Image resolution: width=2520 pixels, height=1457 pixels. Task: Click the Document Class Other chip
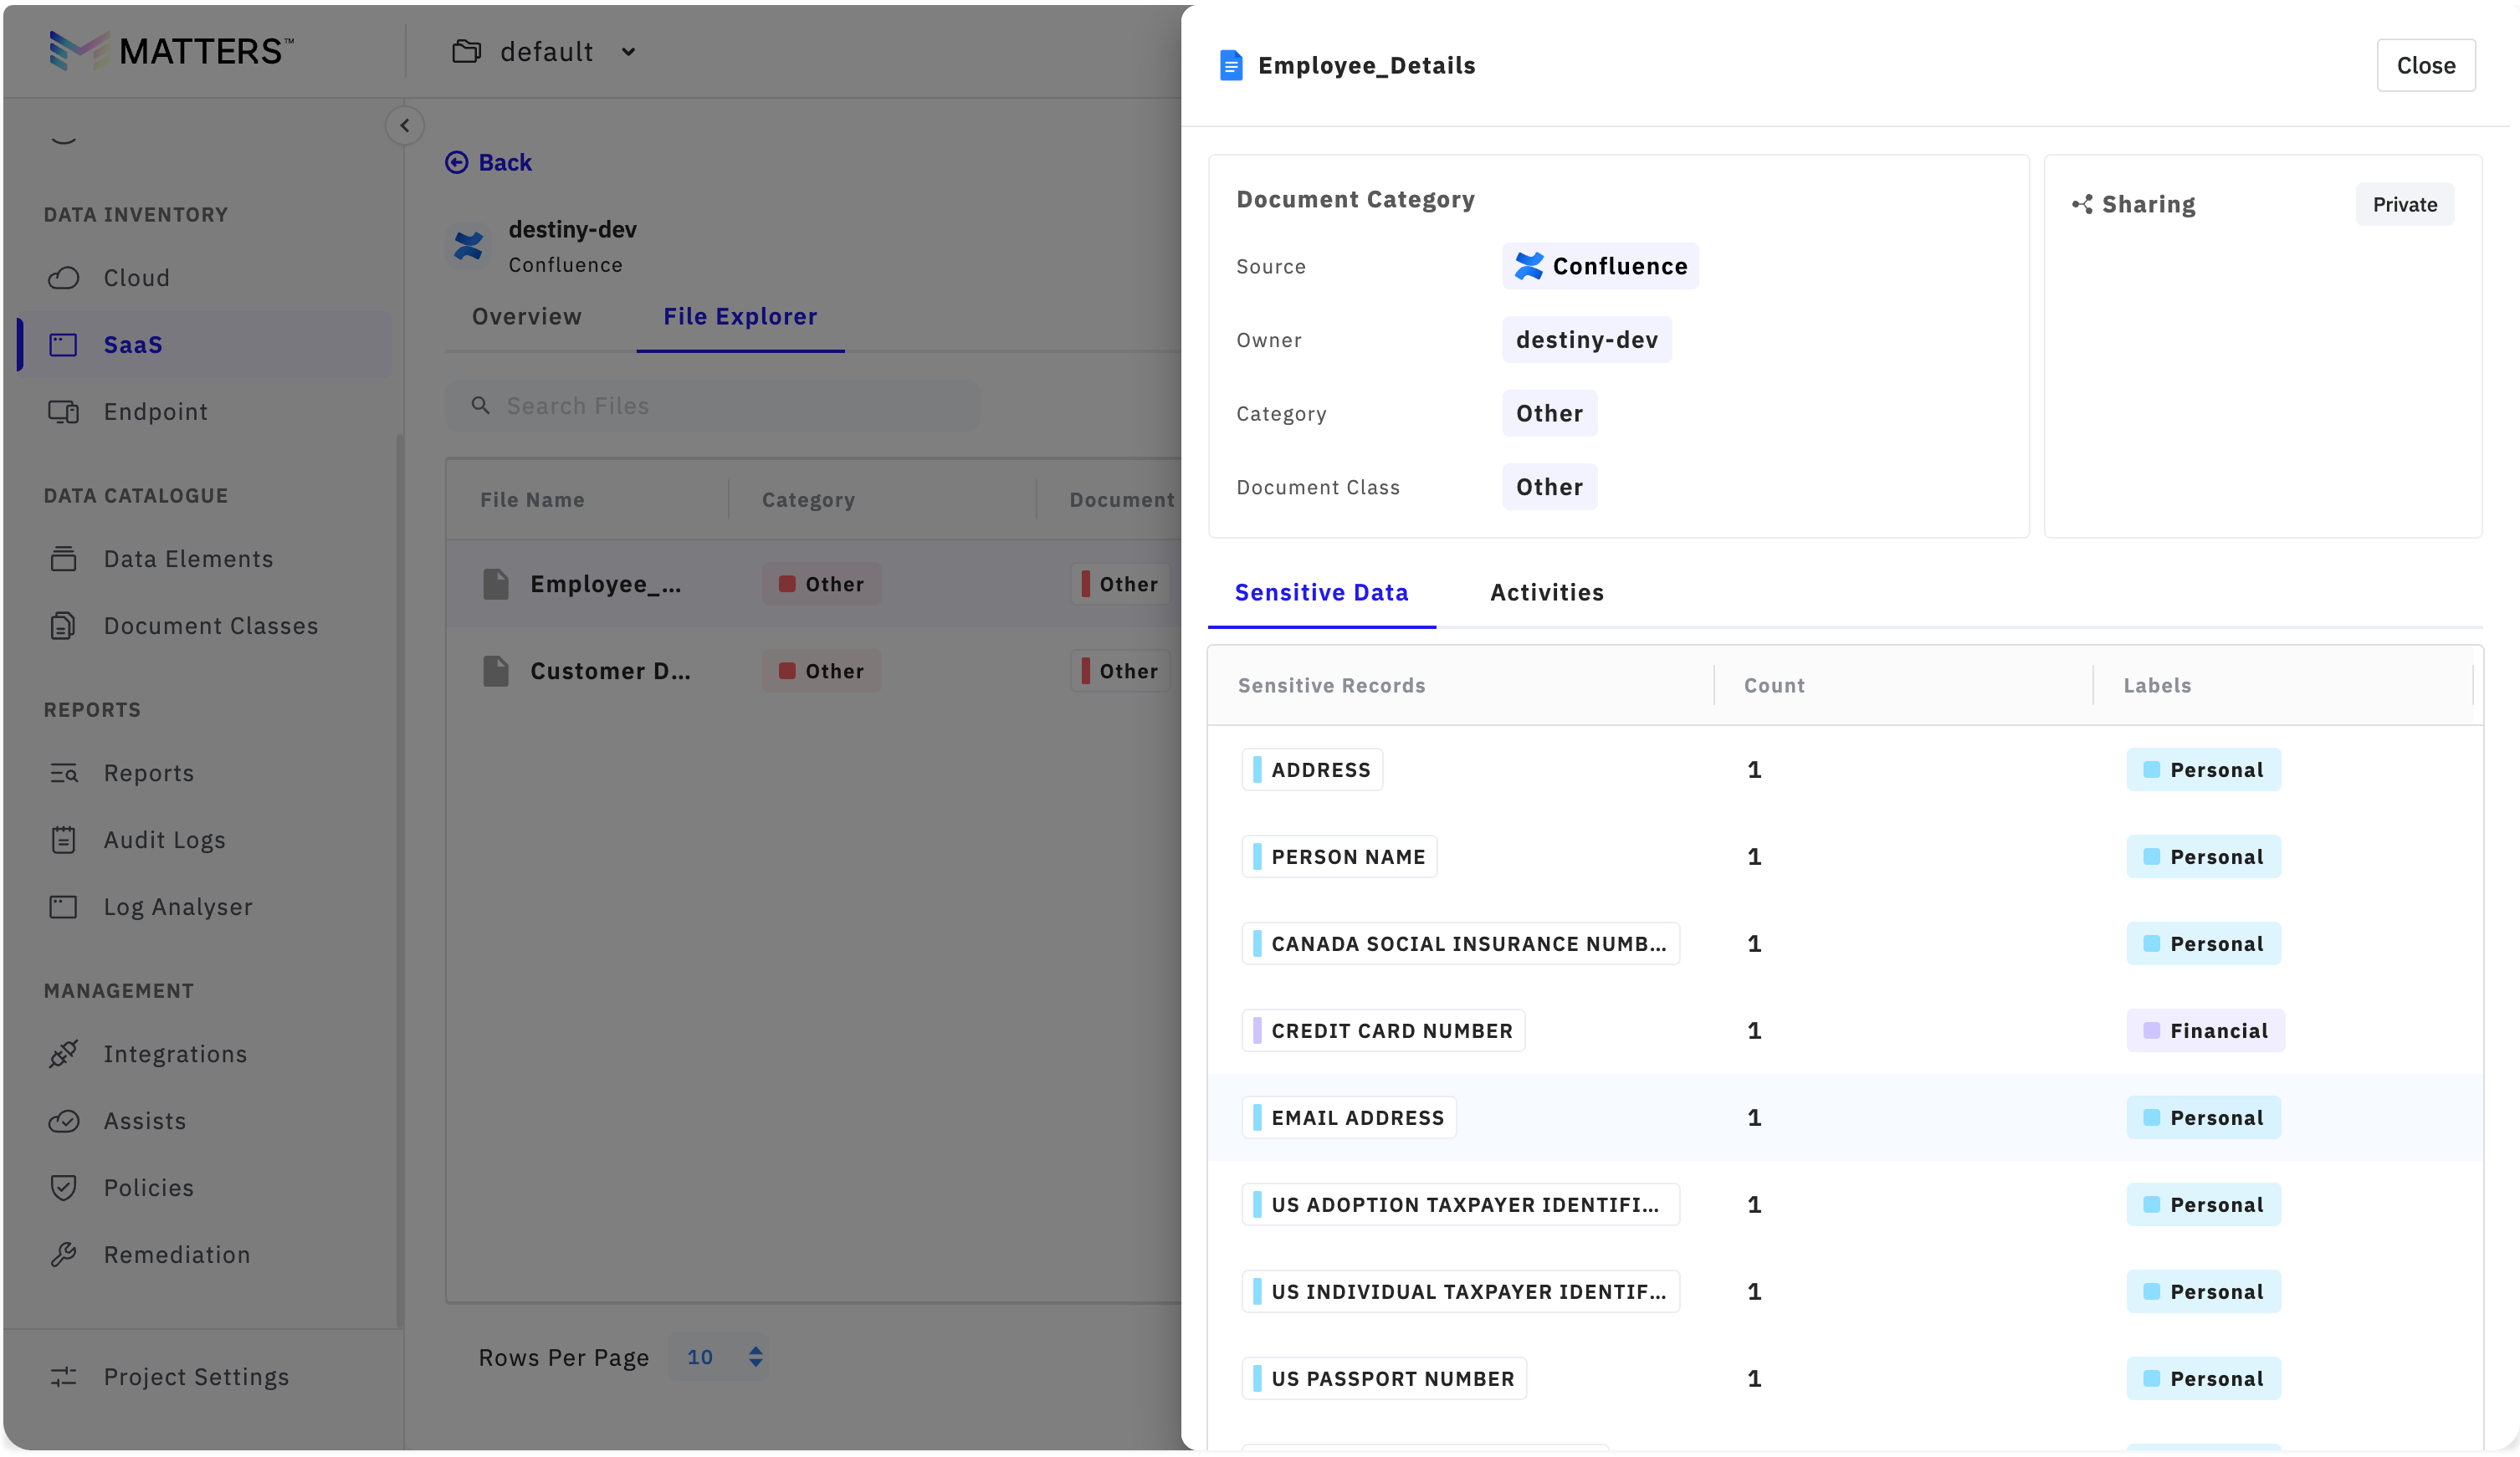[x=1549, y=486]
